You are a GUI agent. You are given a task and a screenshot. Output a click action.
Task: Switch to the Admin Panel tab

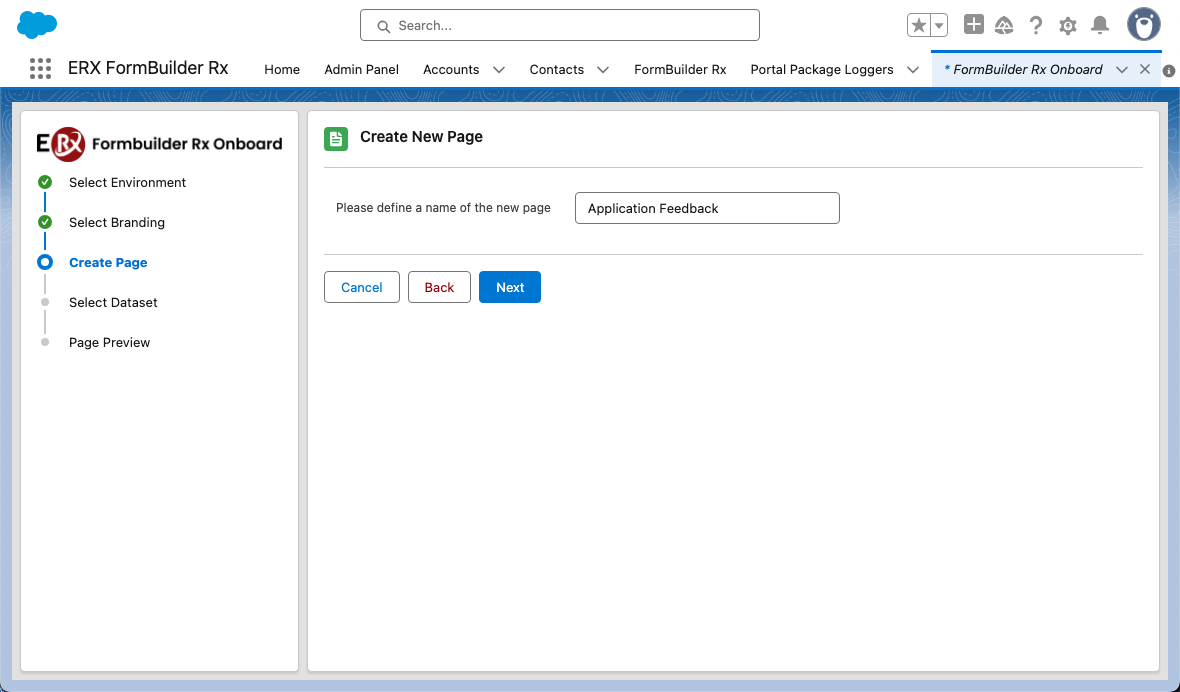click(x=361, y=70)
